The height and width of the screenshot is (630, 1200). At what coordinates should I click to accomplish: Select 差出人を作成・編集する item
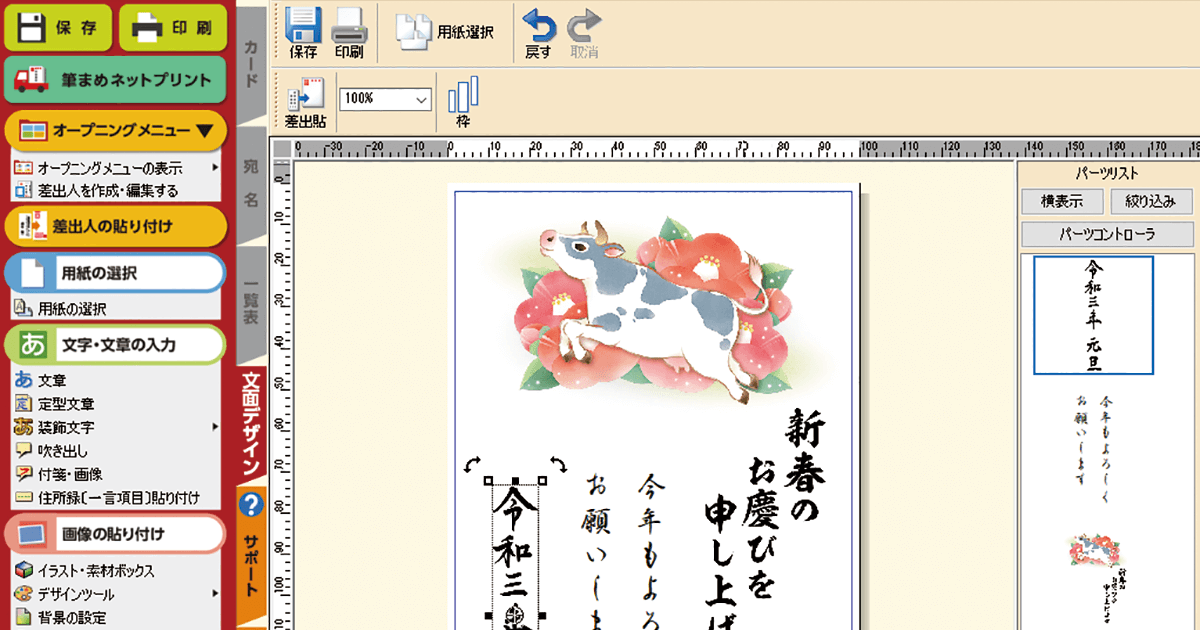(96, 190)
